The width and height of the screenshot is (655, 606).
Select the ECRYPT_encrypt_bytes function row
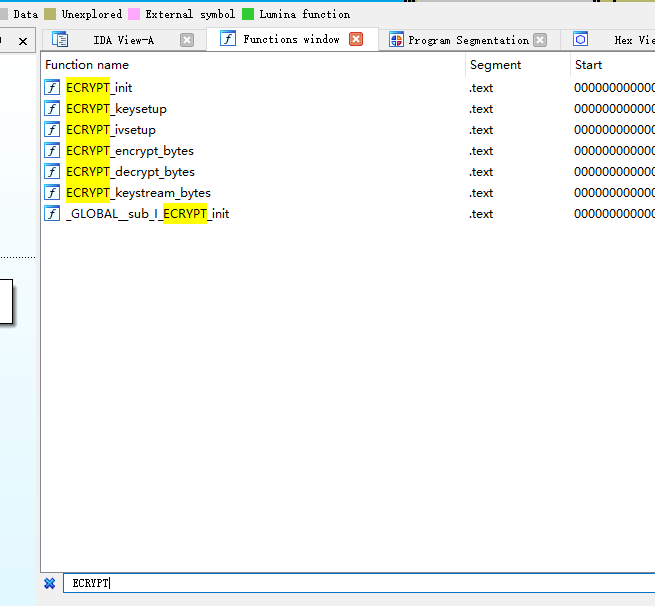click(x=348, y=150)
